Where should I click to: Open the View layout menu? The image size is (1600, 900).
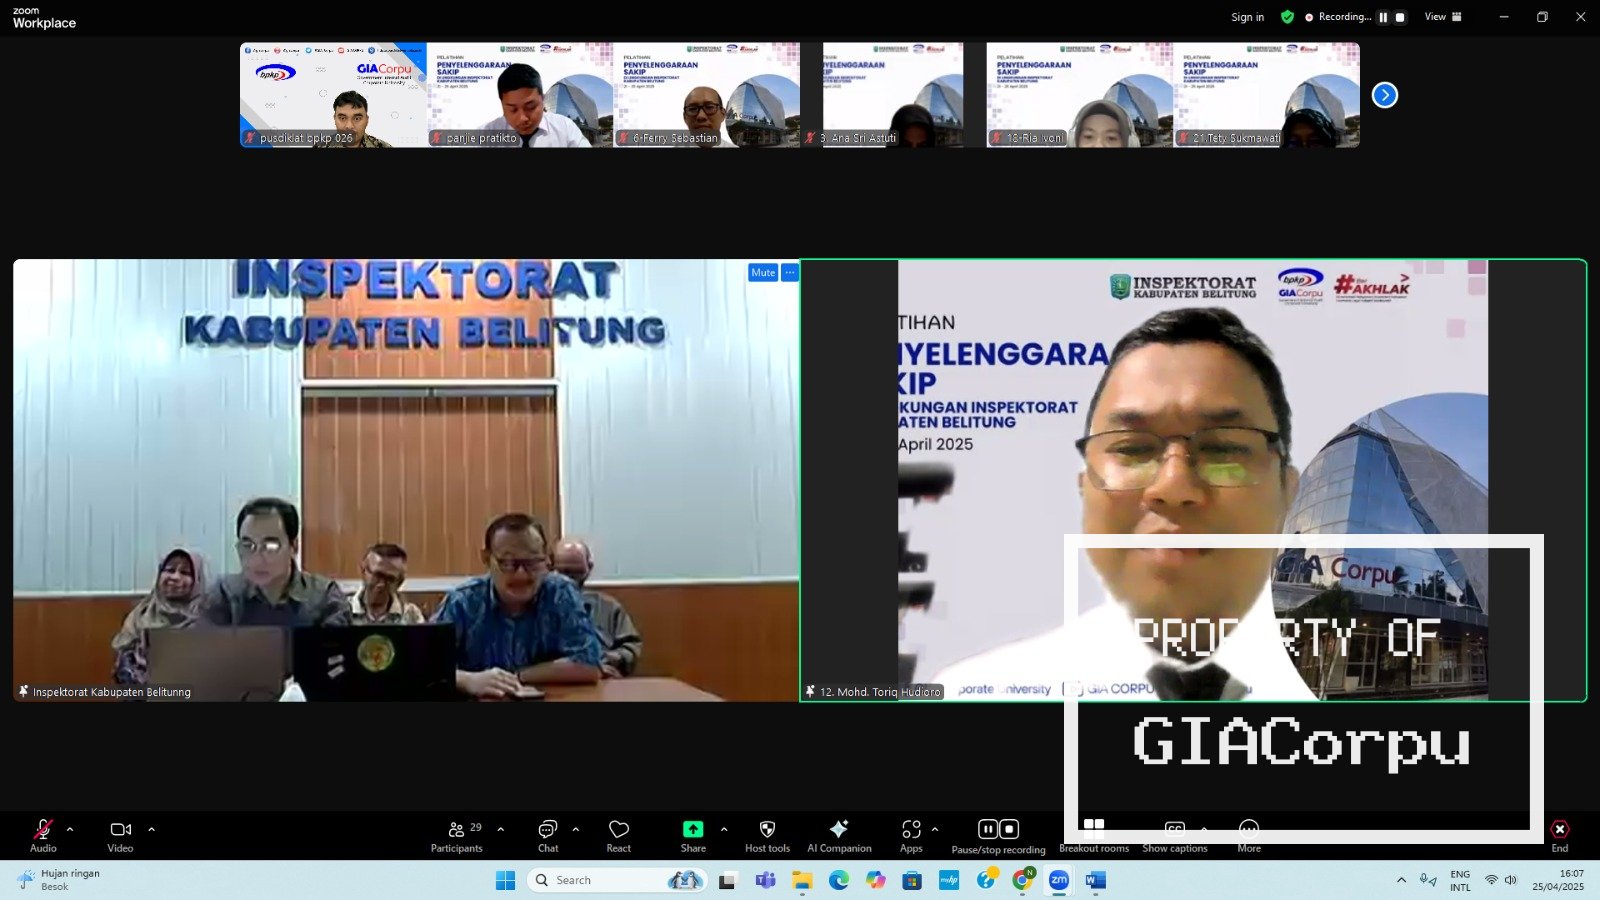[1442, 17]
